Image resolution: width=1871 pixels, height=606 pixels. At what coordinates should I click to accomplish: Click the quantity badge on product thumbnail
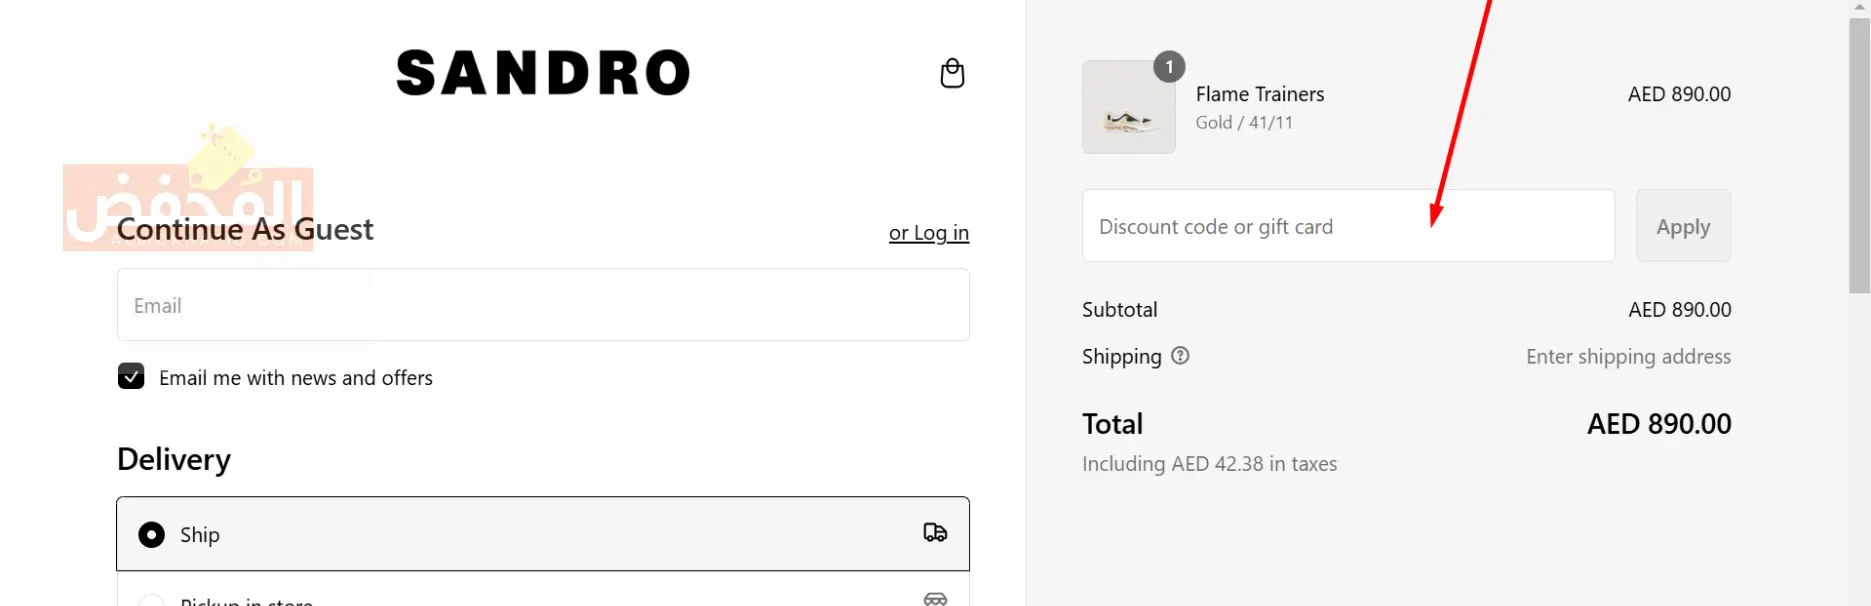(1169, 67)
